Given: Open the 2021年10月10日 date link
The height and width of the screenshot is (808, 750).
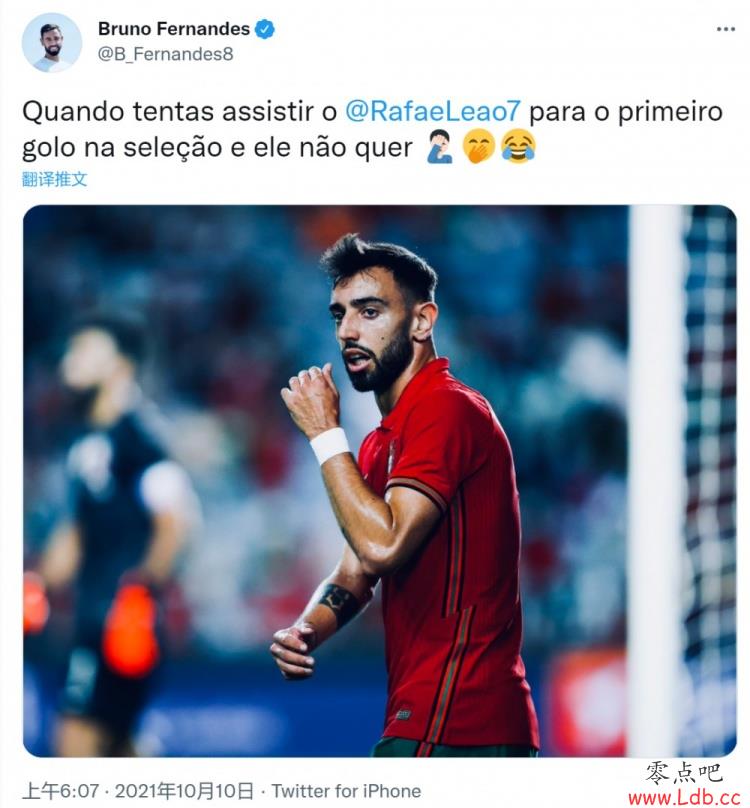Looking at the screenshot, I should click(184, 790).
